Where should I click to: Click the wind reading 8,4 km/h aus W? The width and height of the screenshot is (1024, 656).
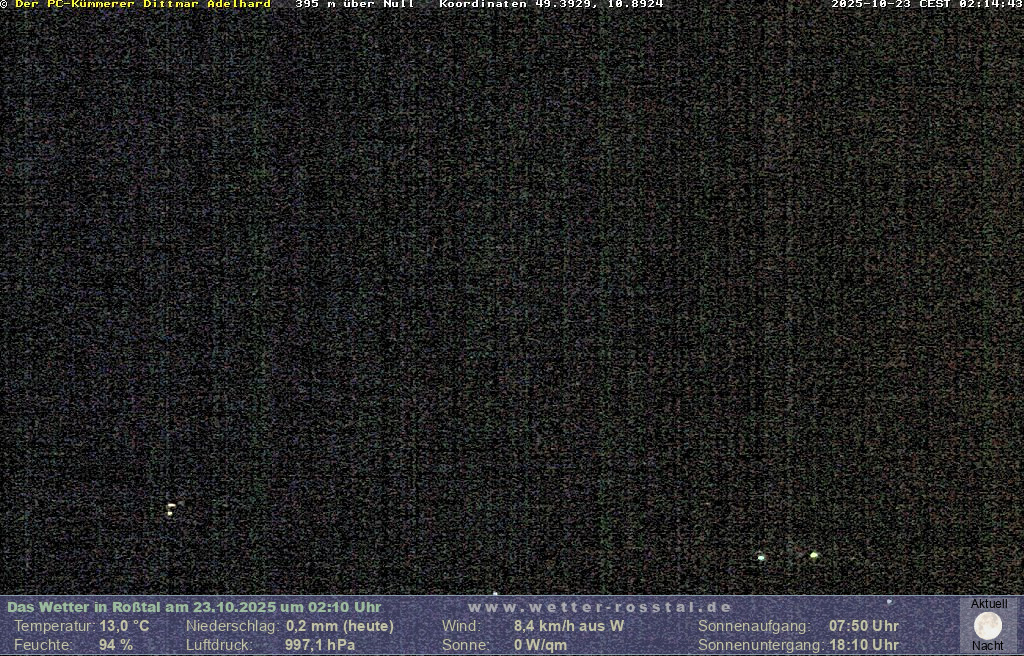(569, 626)
